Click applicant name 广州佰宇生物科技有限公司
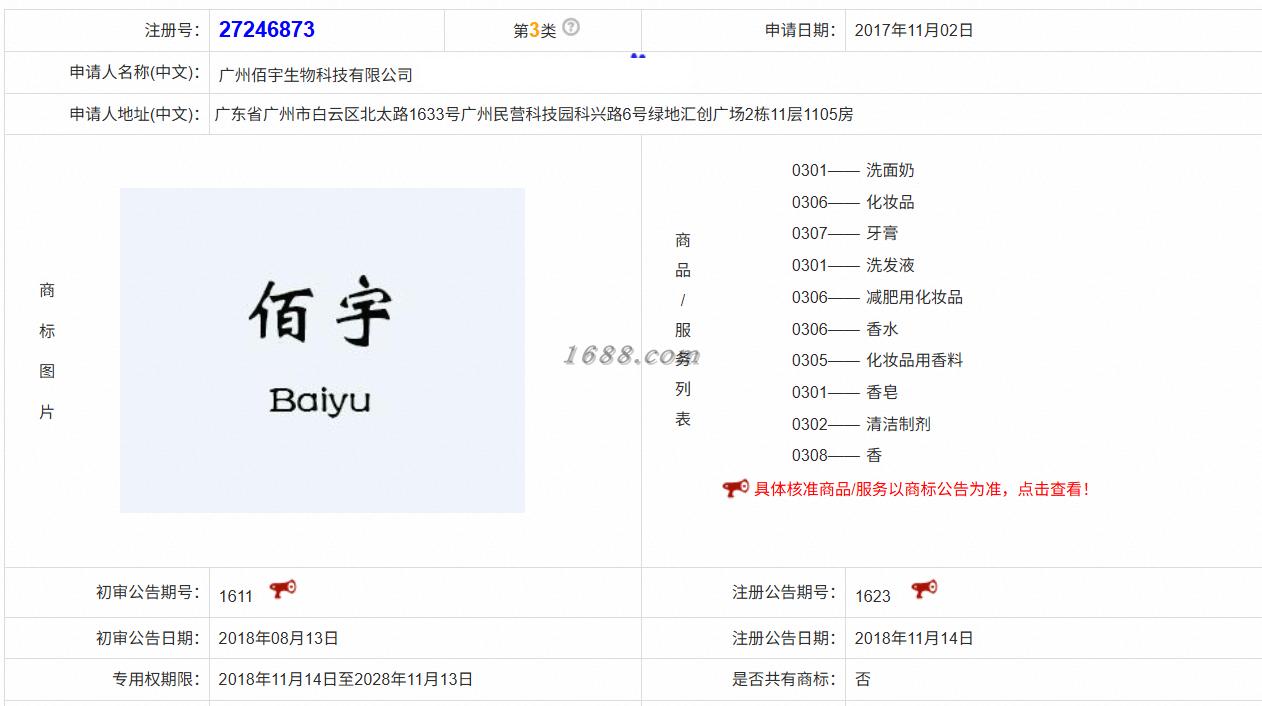 [316, 75]
